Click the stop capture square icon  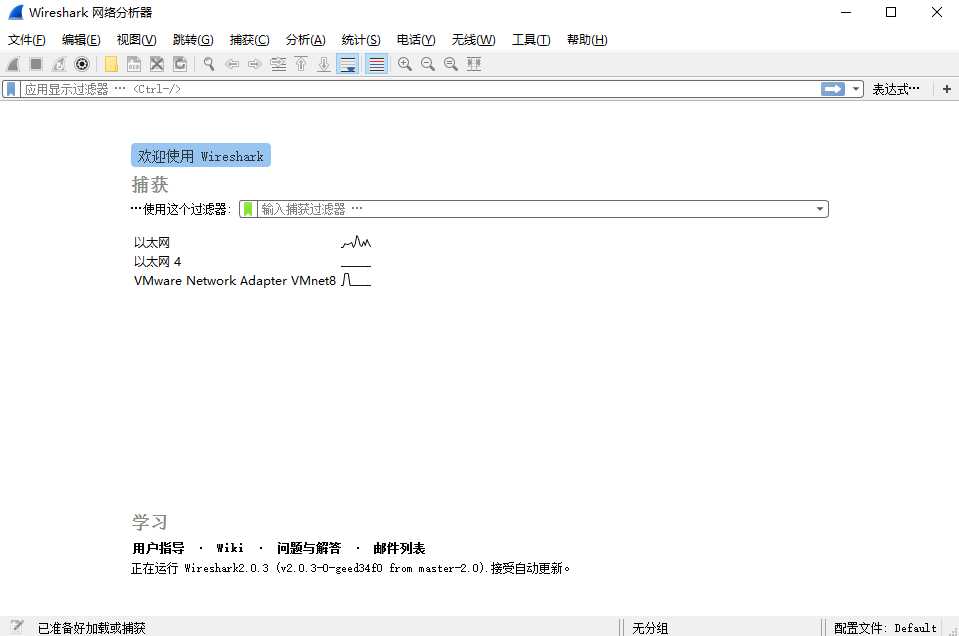click(x=36, y=64)
